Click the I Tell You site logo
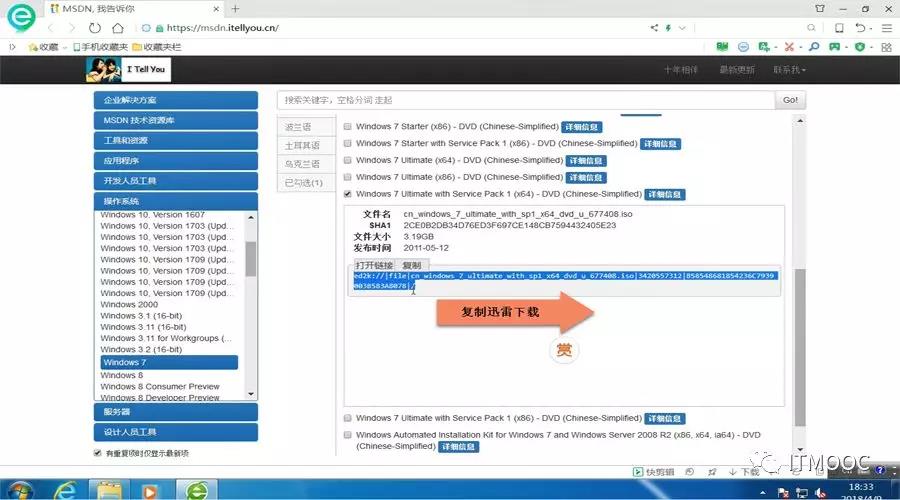 [x=128, y=69]
